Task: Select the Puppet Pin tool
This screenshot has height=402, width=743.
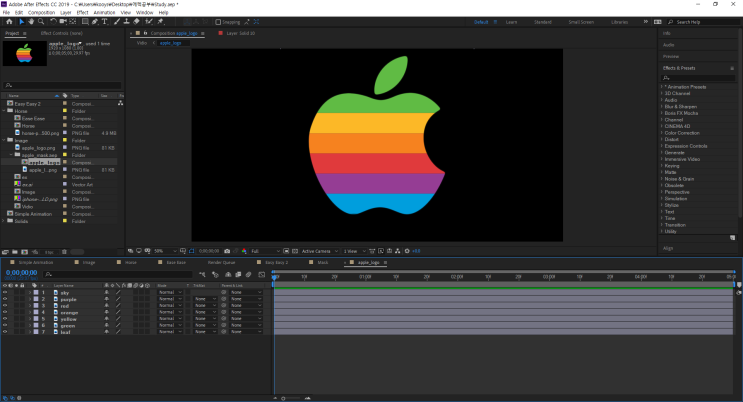Action: point(161,22)
